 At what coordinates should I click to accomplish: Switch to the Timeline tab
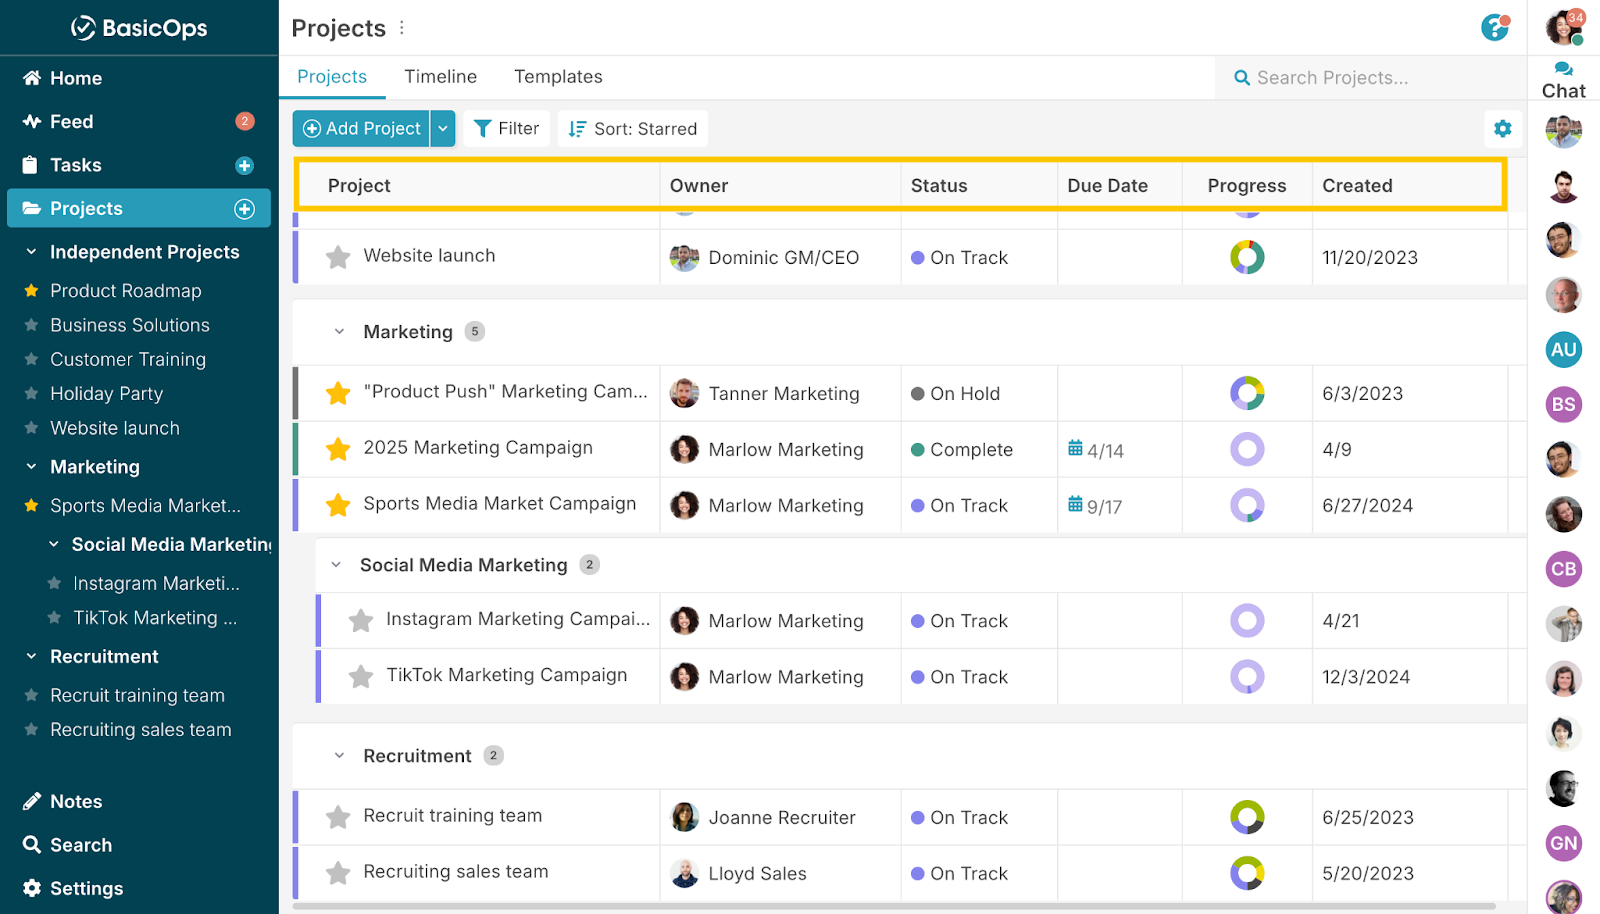[440, 77]
